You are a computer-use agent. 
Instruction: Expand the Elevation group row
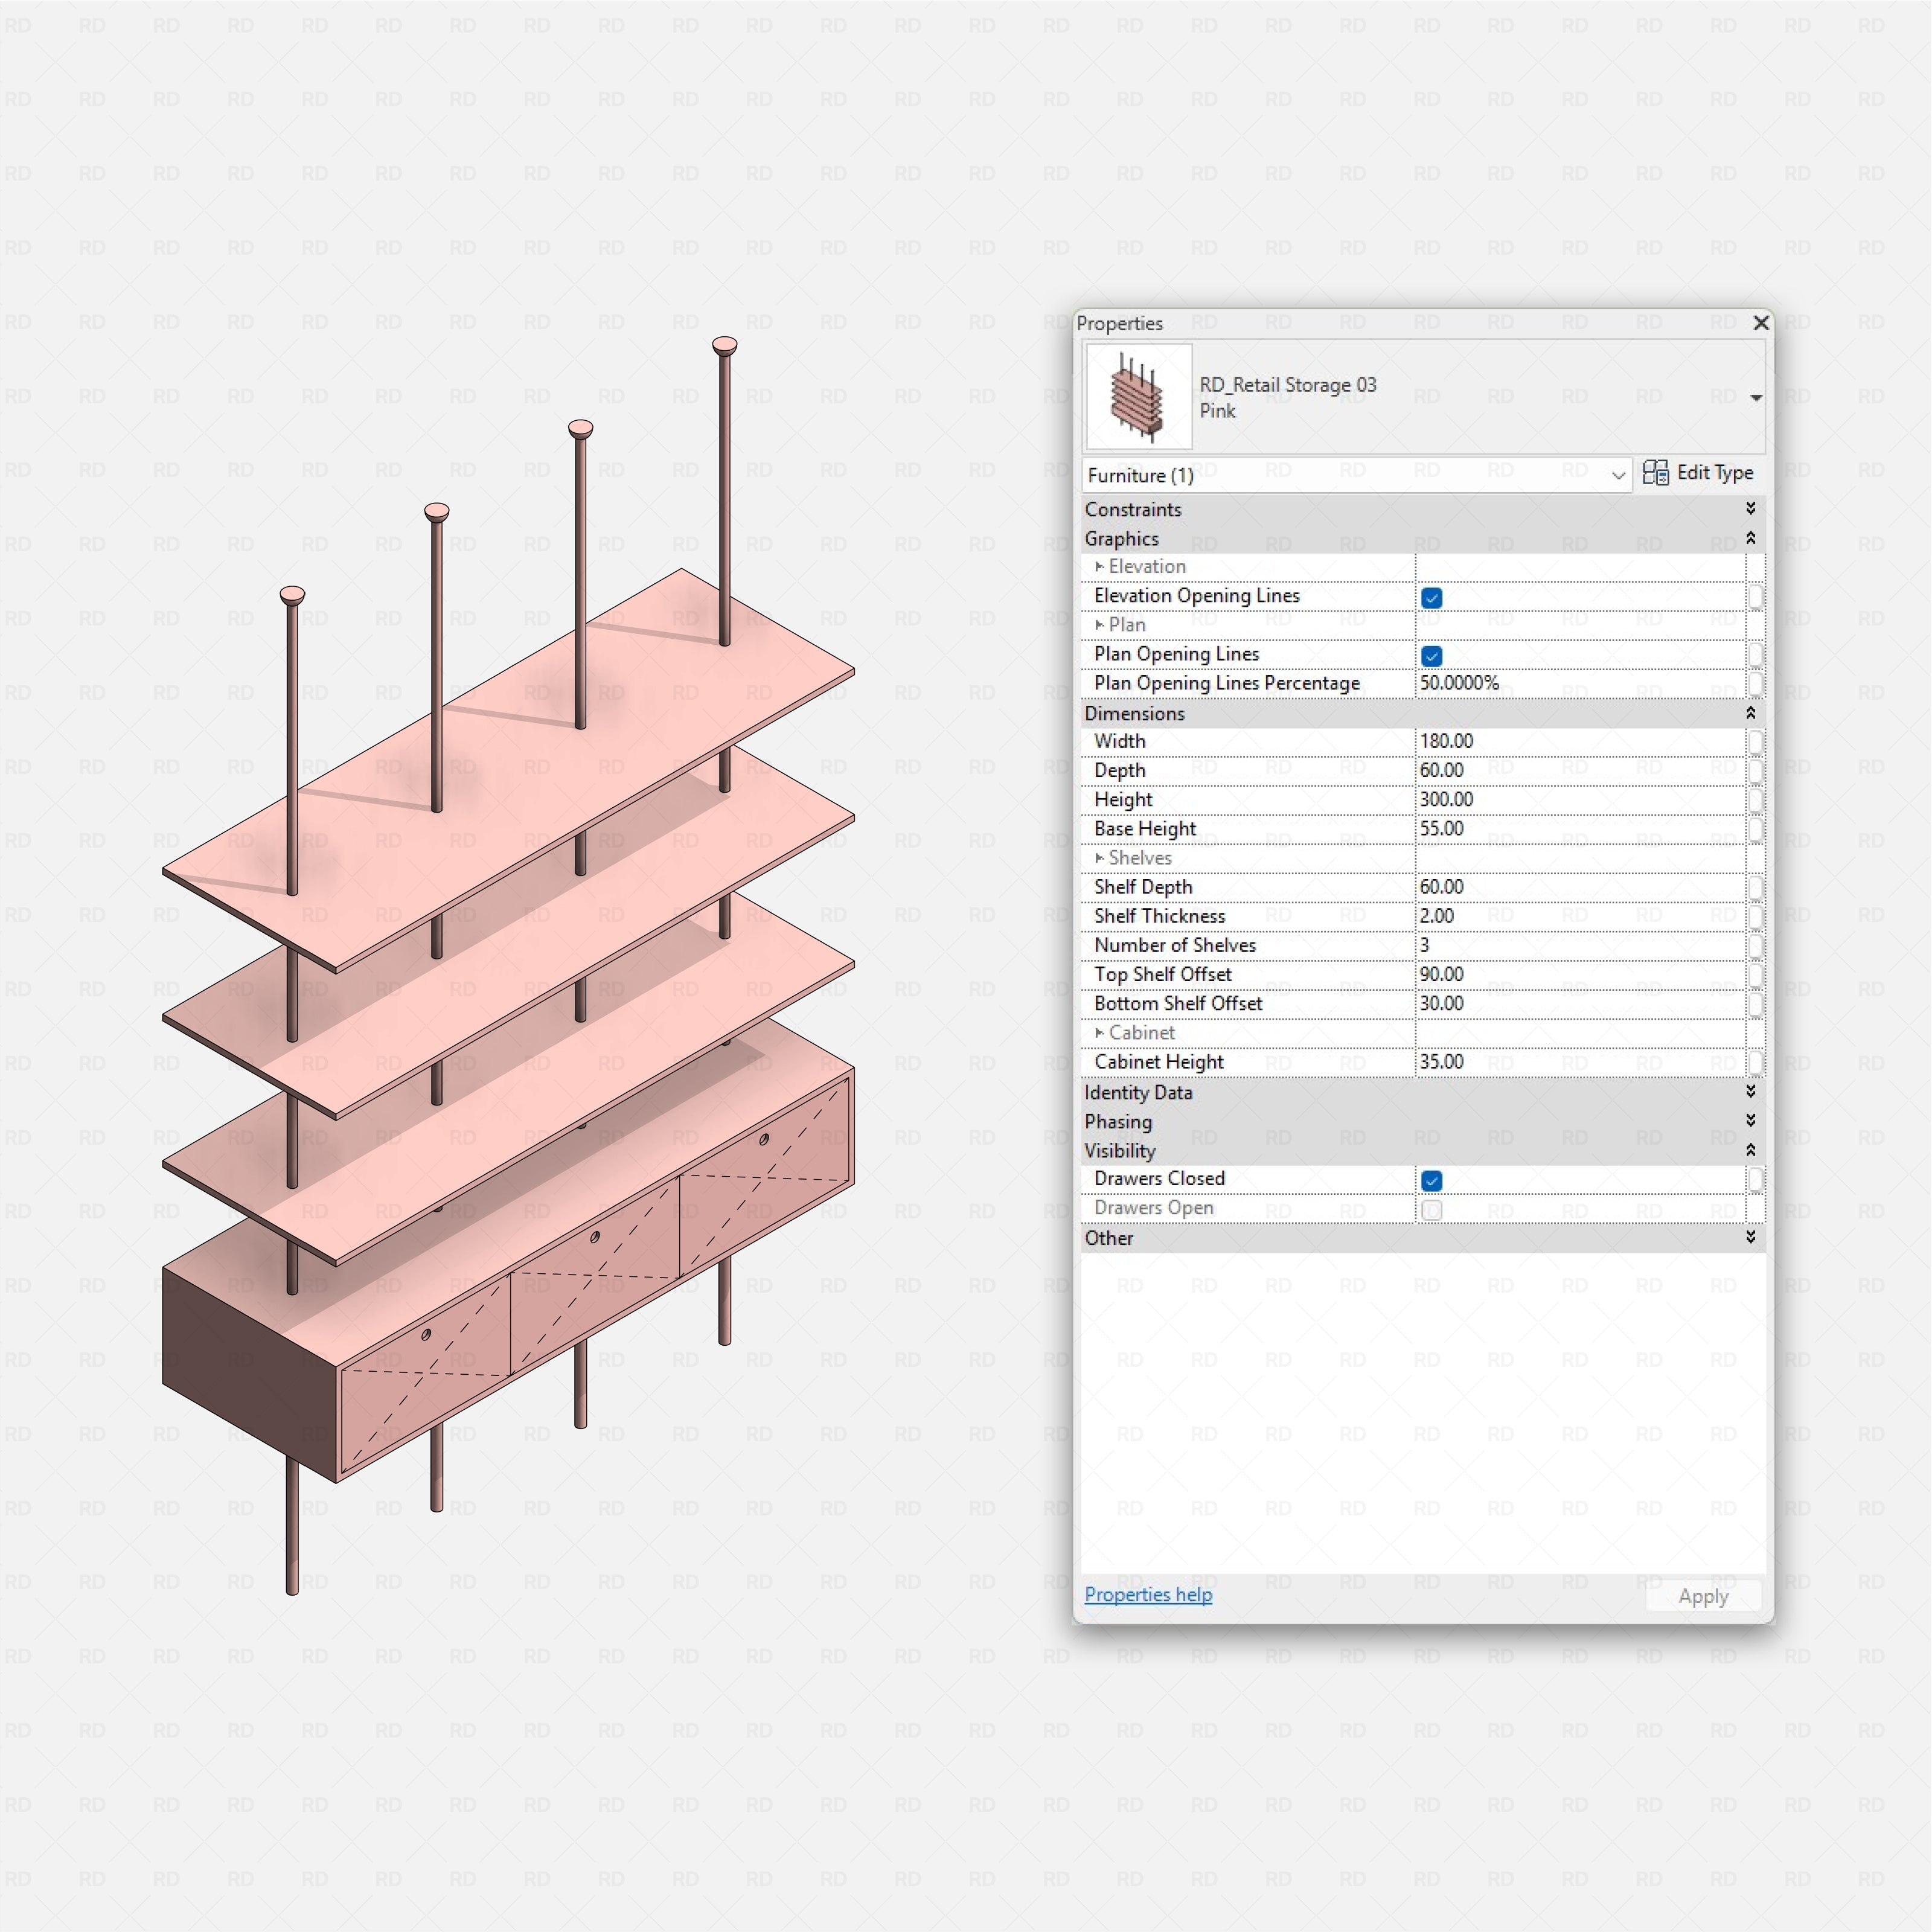pyautogui.click(x=1099, y=567)
